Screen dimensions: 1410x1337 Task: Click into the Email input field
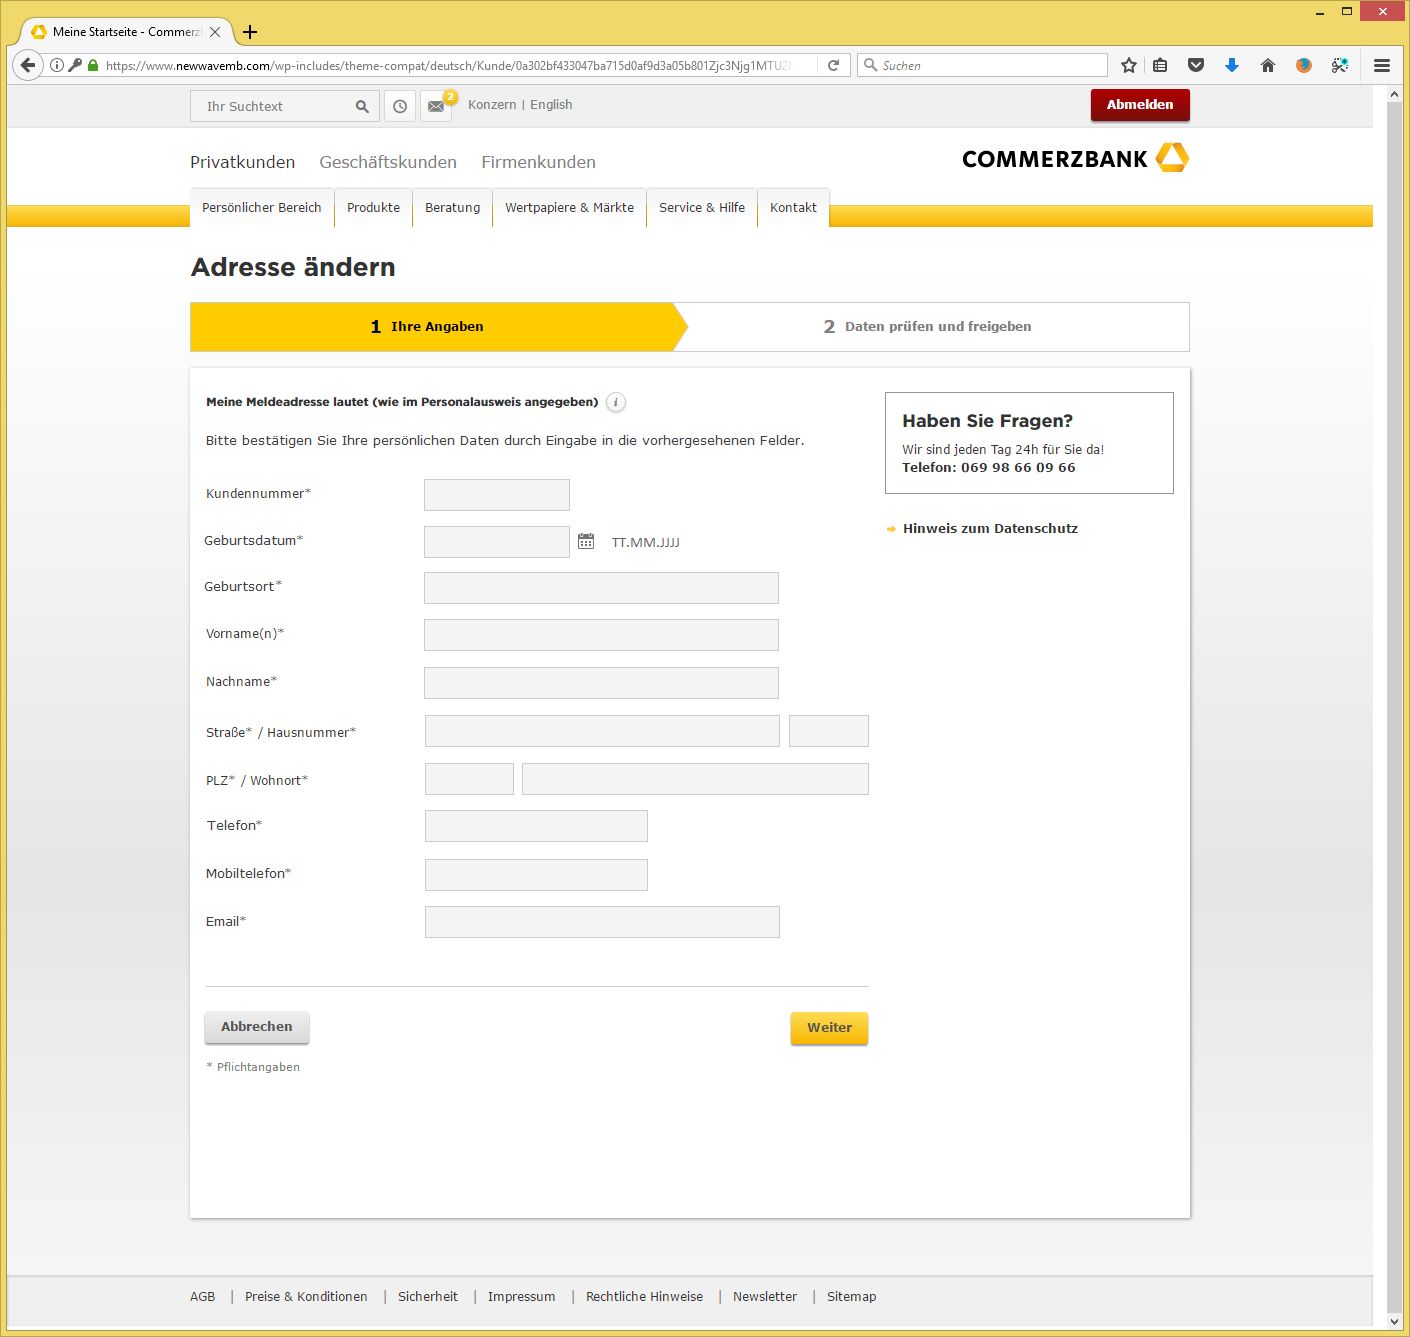[602, 922]
